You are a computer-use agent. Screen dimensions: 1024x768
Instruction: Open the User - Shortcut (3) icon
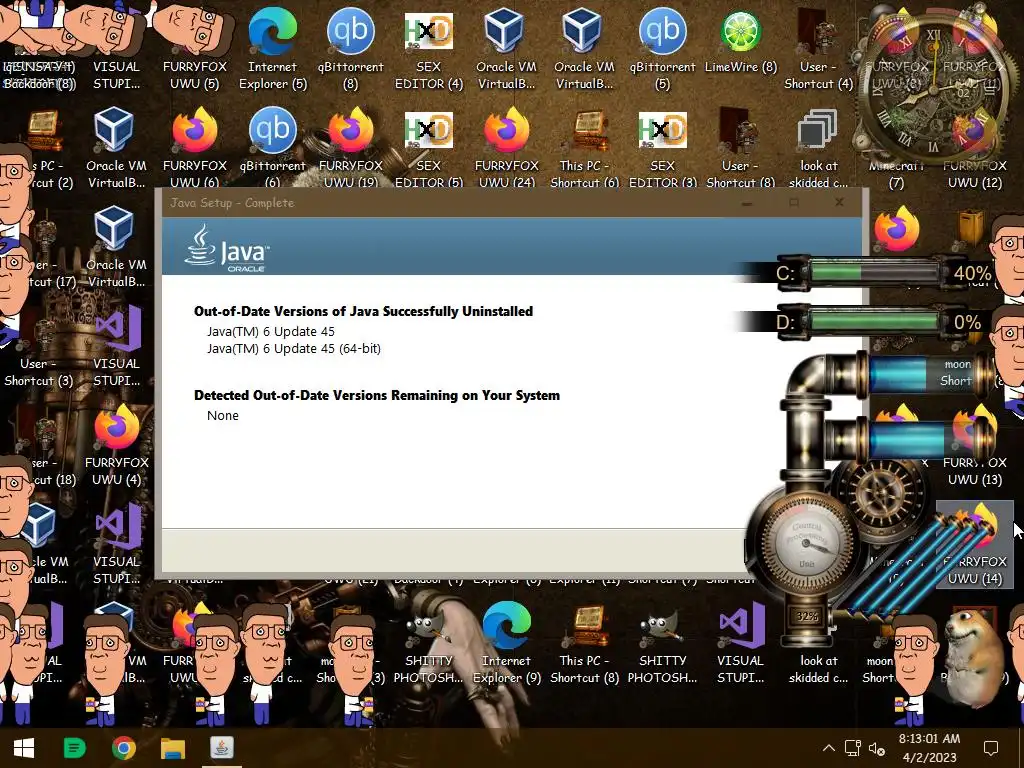tap(39, 346)
